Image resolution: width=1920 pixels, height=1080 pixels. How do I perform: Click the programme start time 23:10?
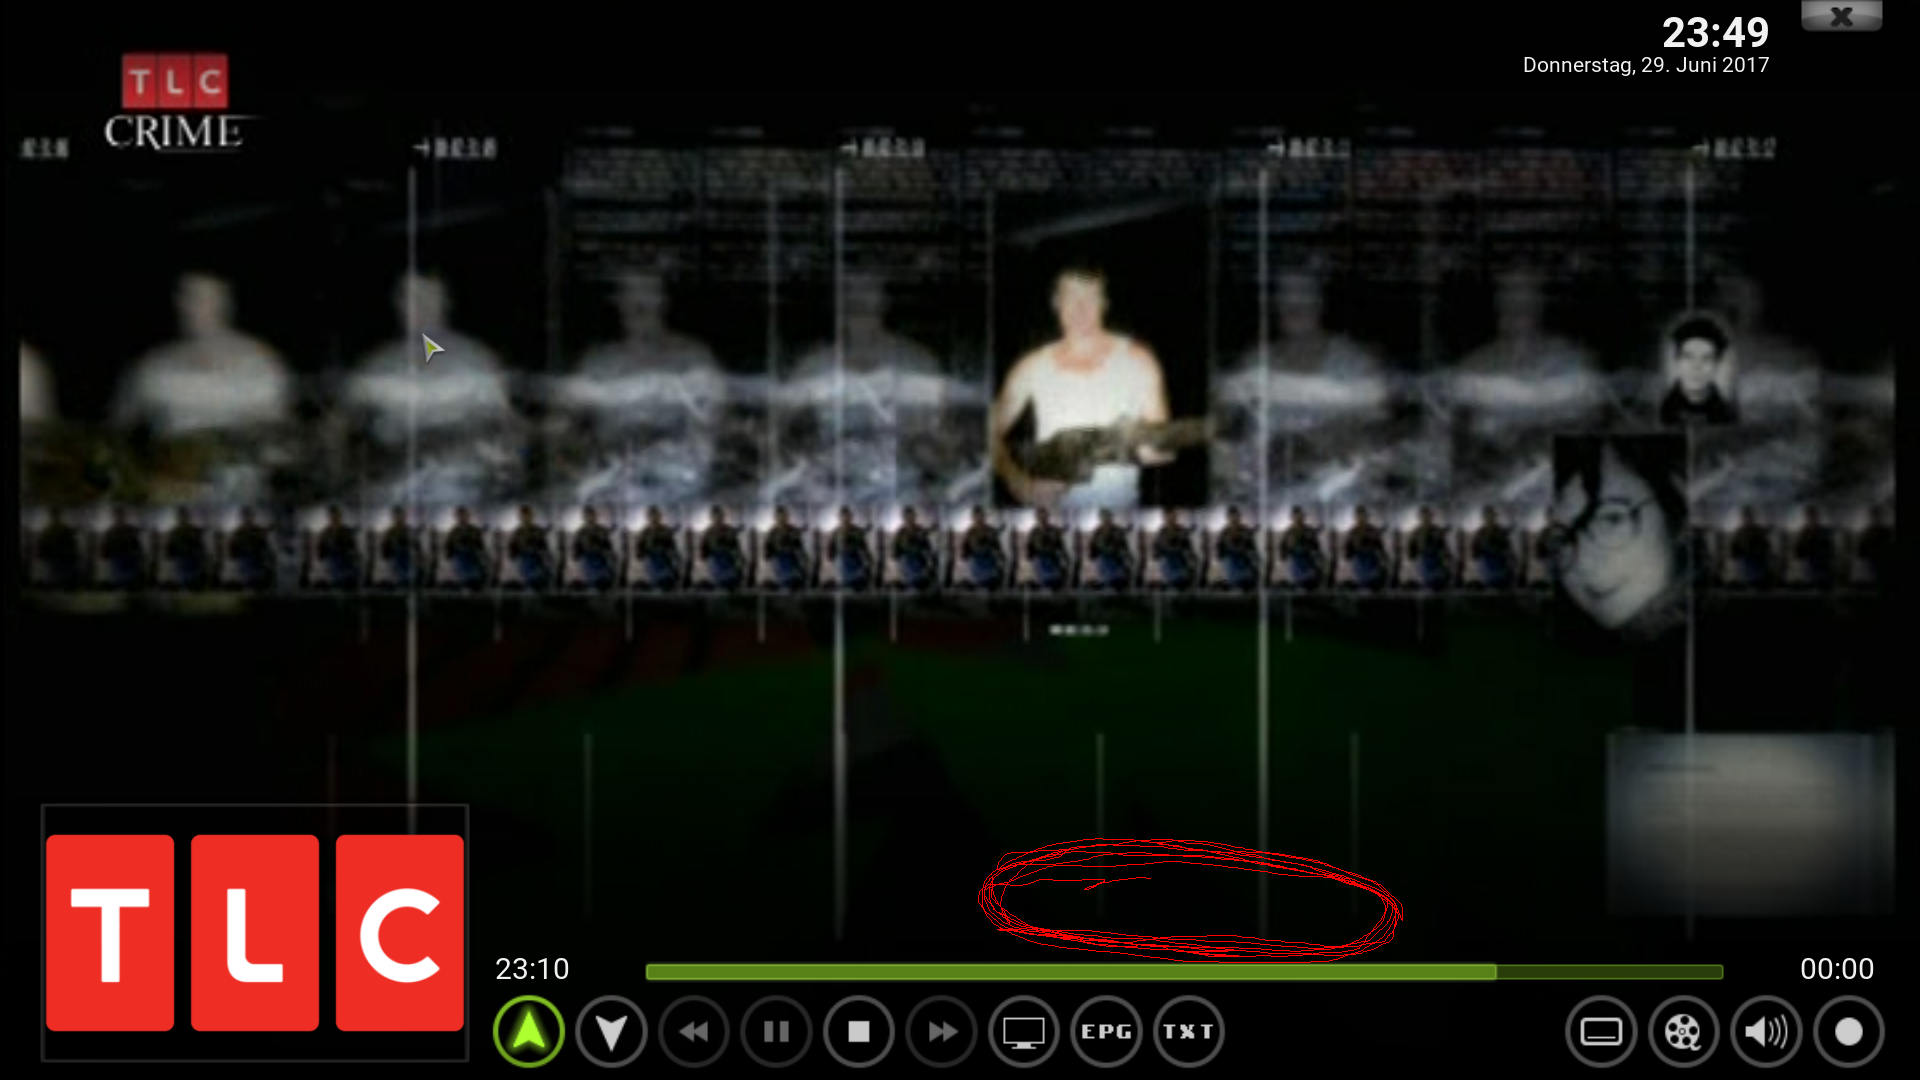pyautogui.click(x=532, y=969)
